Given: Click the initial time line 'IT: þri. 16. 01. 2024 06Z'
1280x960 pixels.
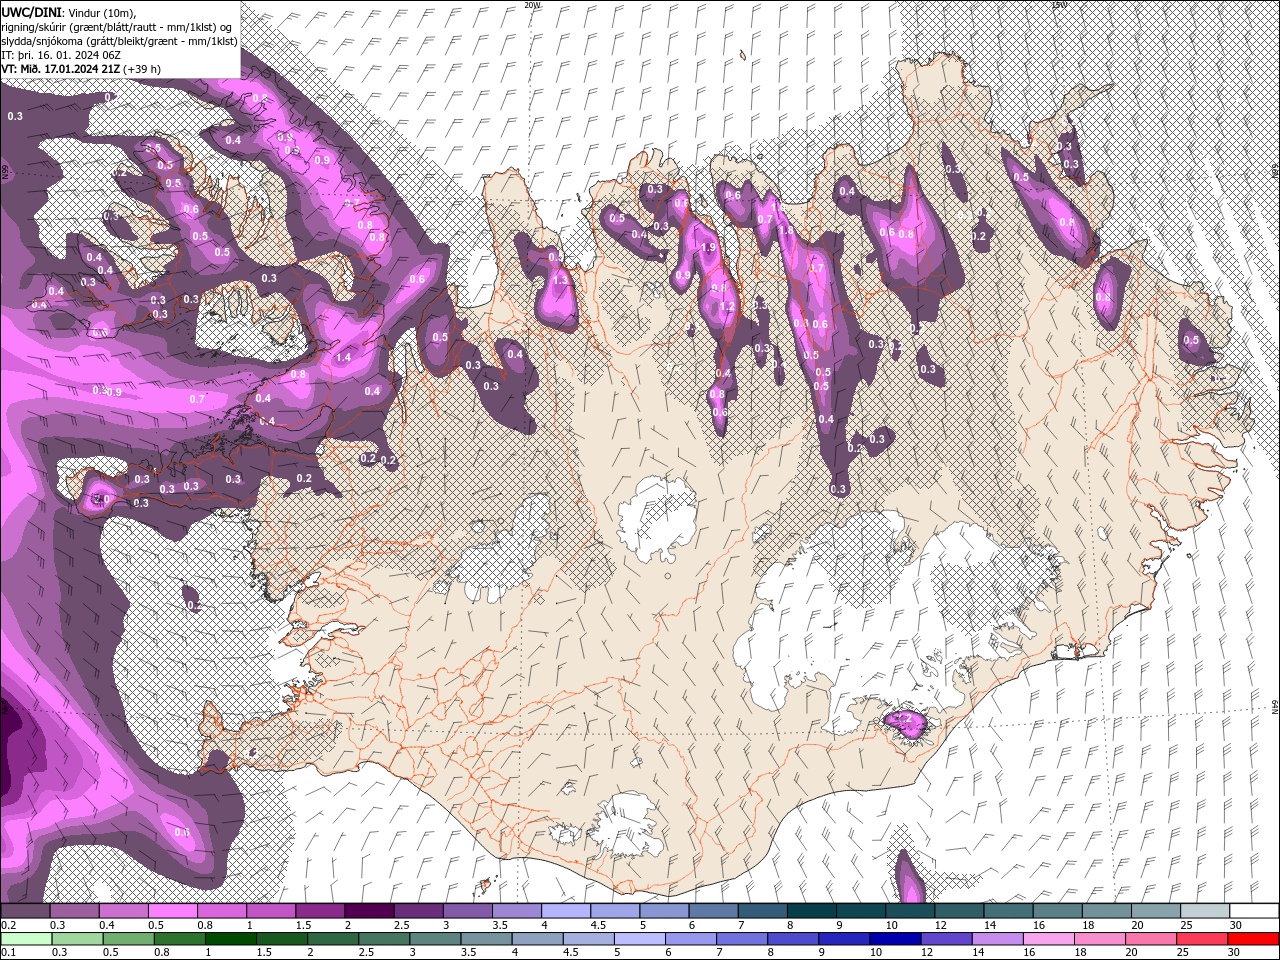Looking at the screenshot, I should (61, 54).
